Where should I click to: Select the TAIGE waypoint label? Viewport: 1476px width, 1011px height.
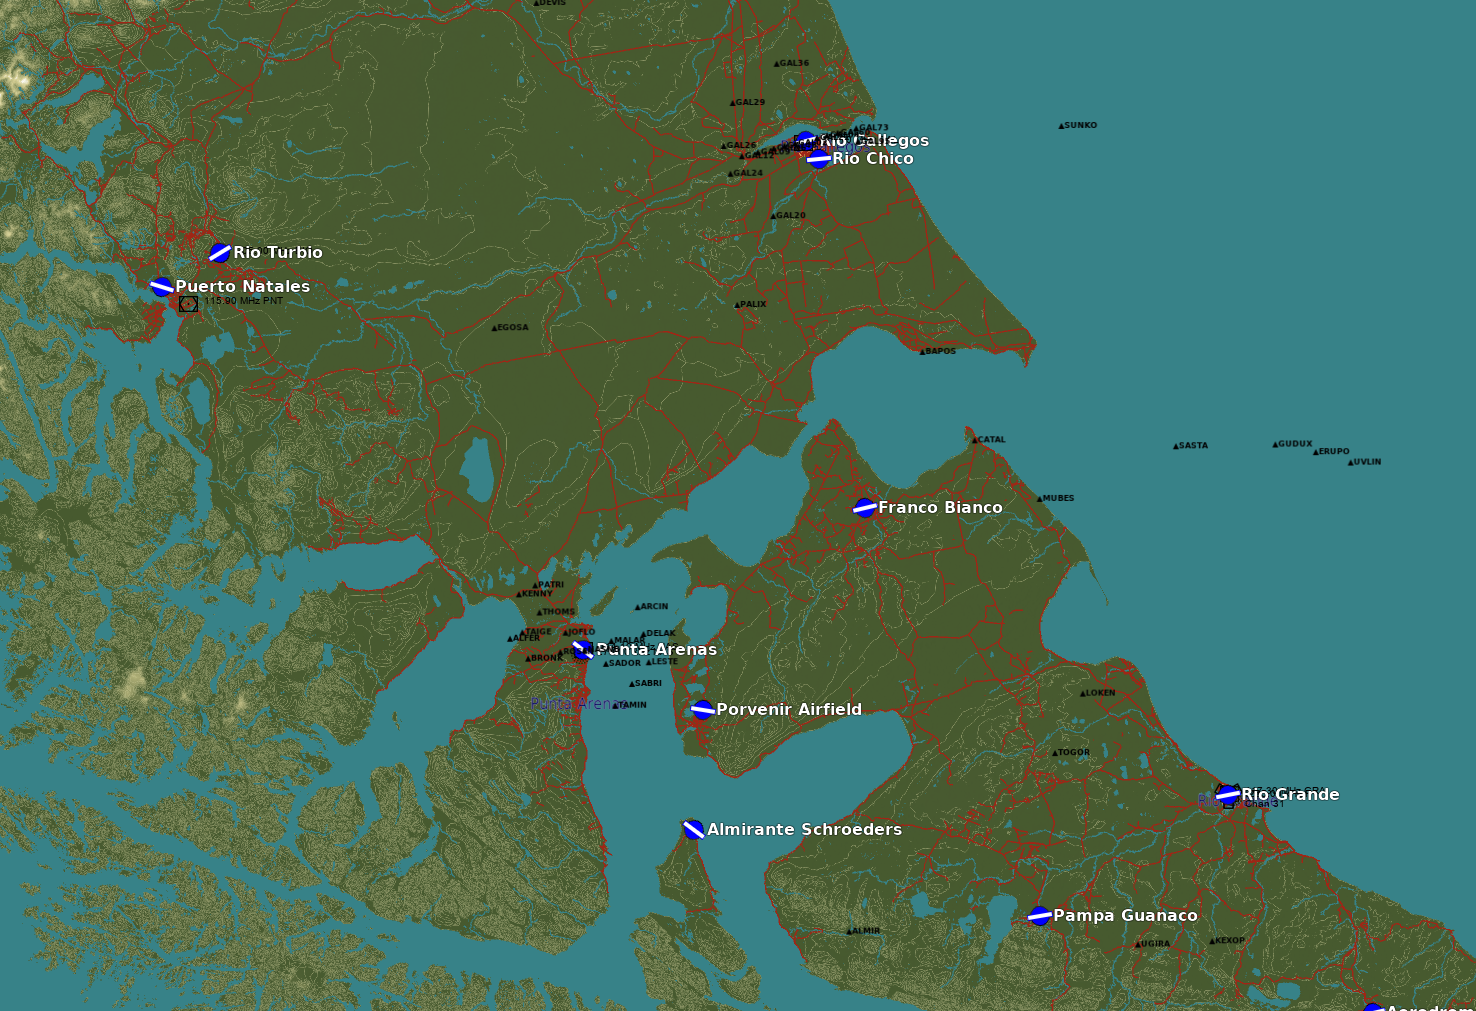tap(538, 632)
